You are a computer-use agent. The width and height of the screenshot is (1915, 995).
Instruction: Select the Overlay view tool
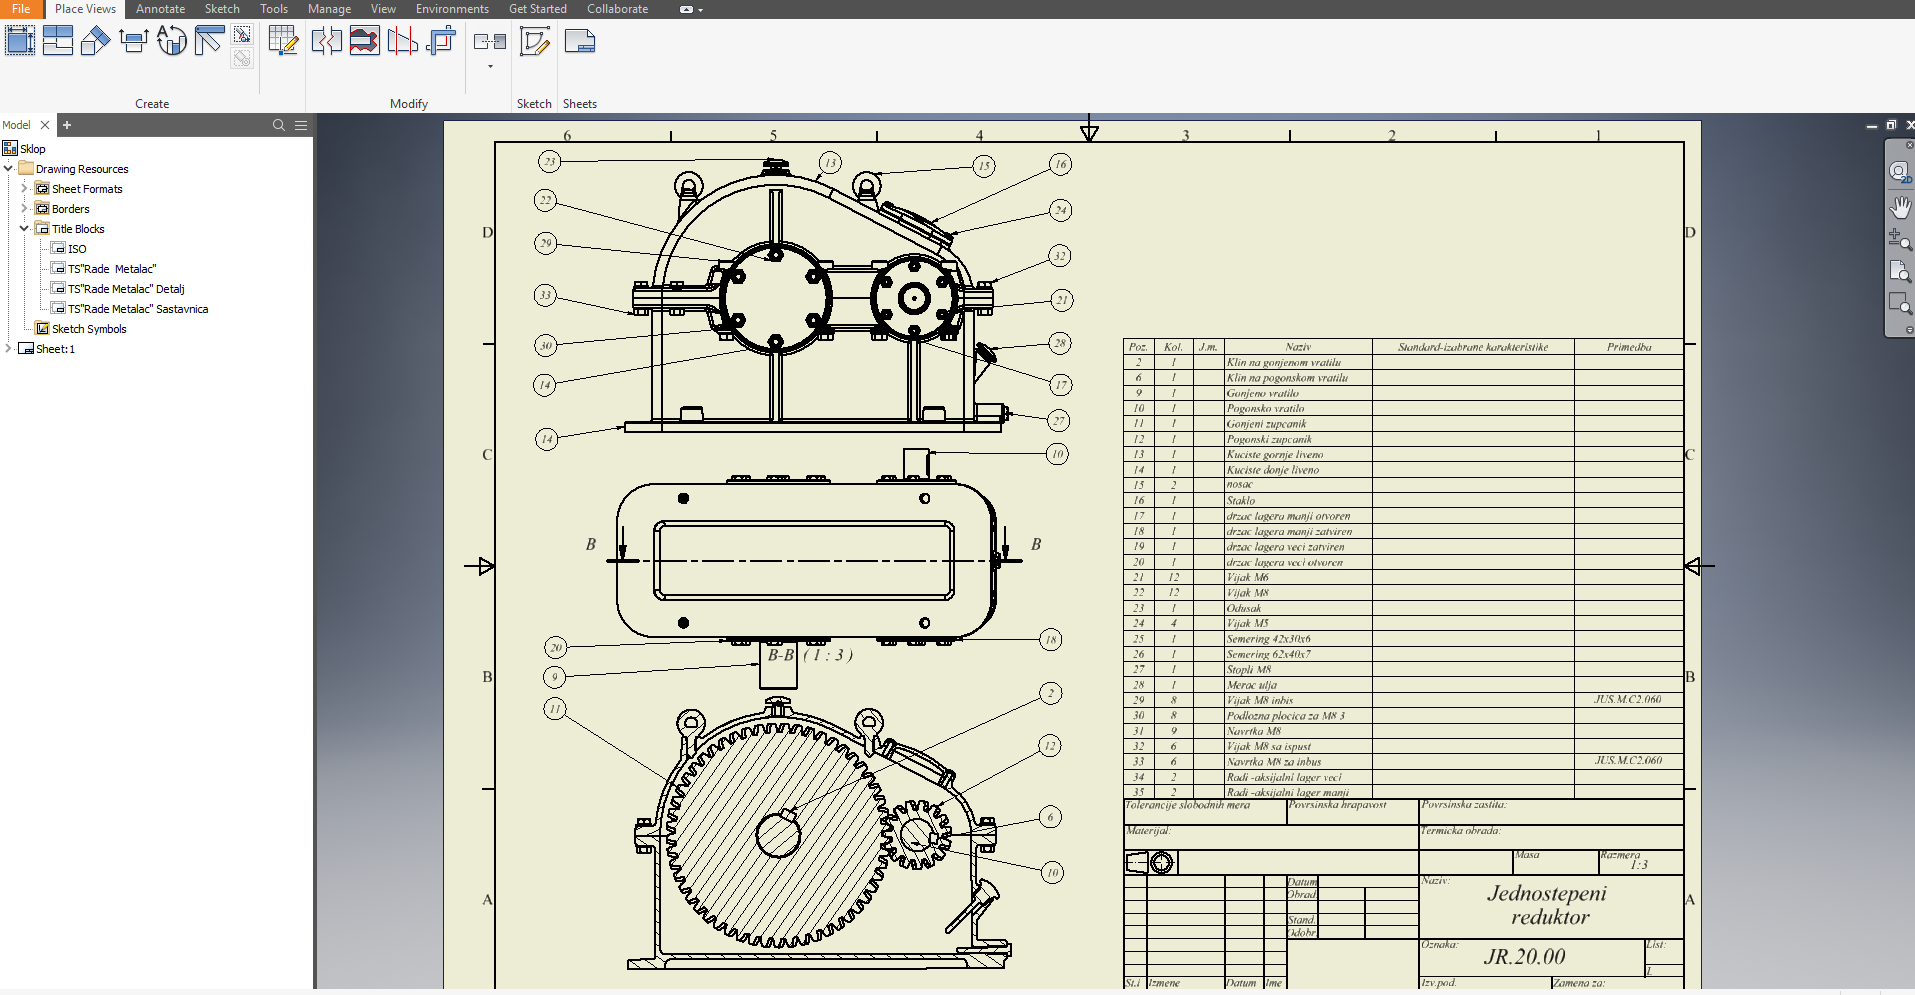(209, 41)
